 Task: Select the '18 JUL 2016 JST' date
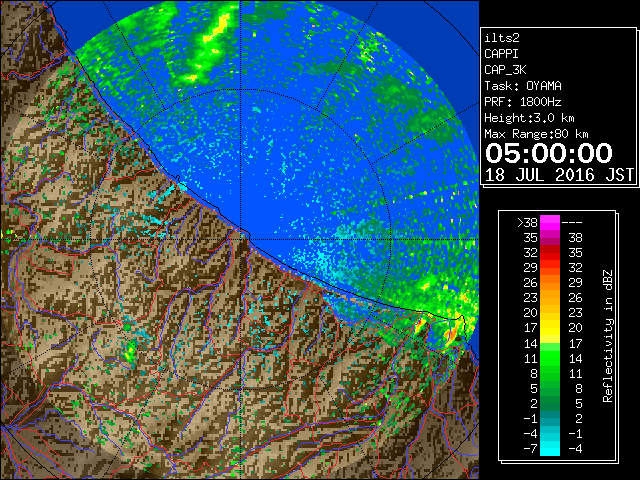(x=559, y=175)
